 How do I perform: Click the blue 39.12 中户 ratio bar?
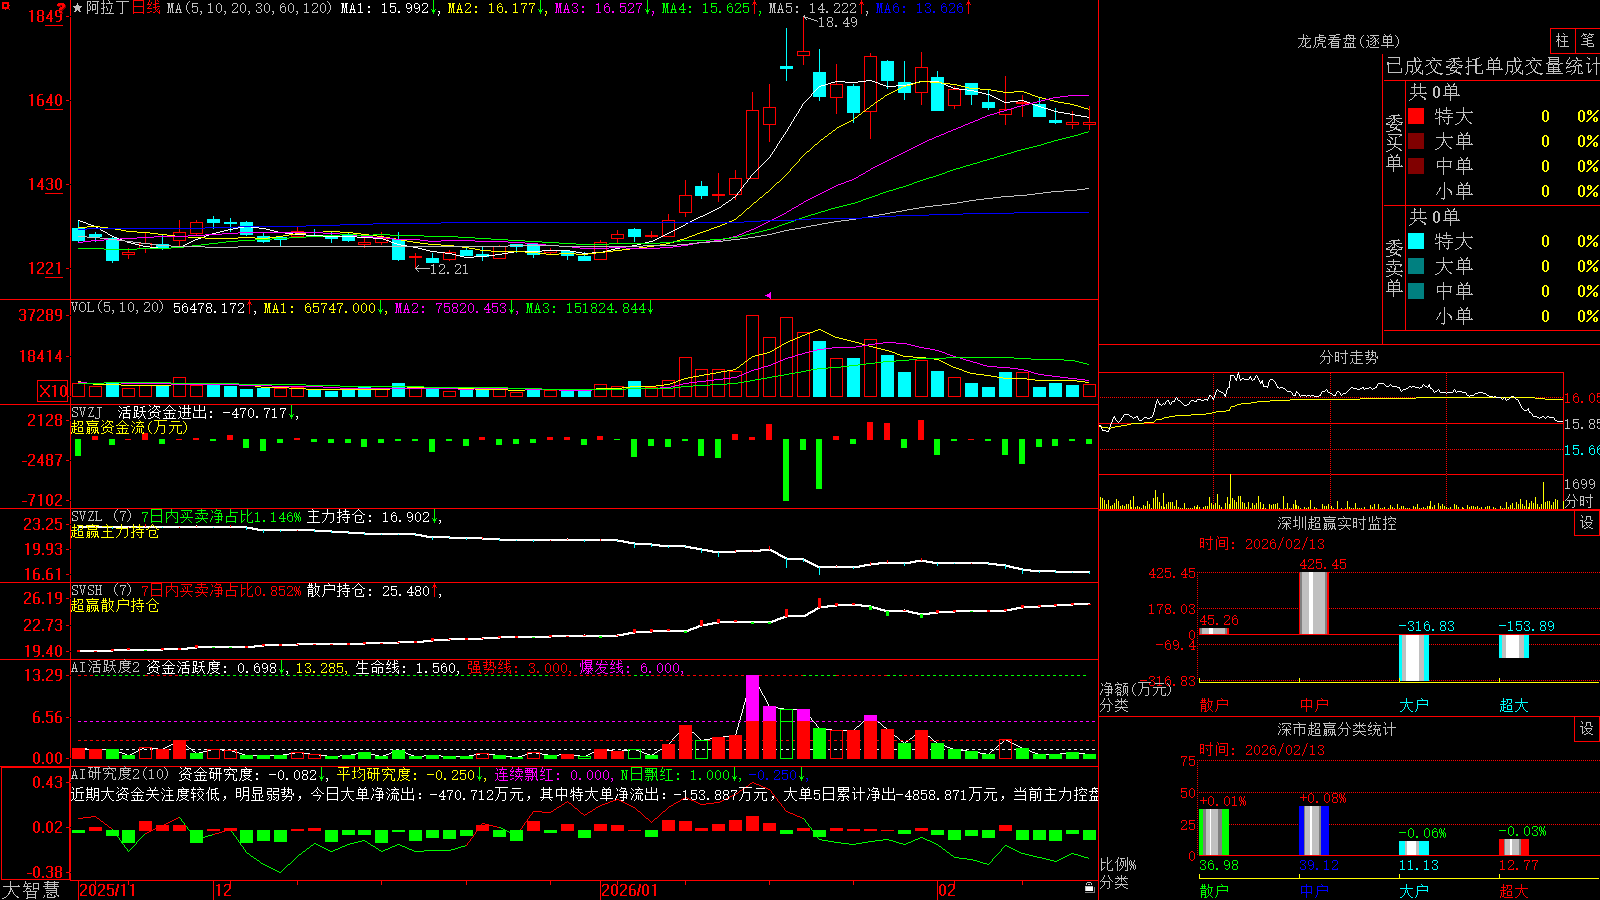coord(1314,830)
